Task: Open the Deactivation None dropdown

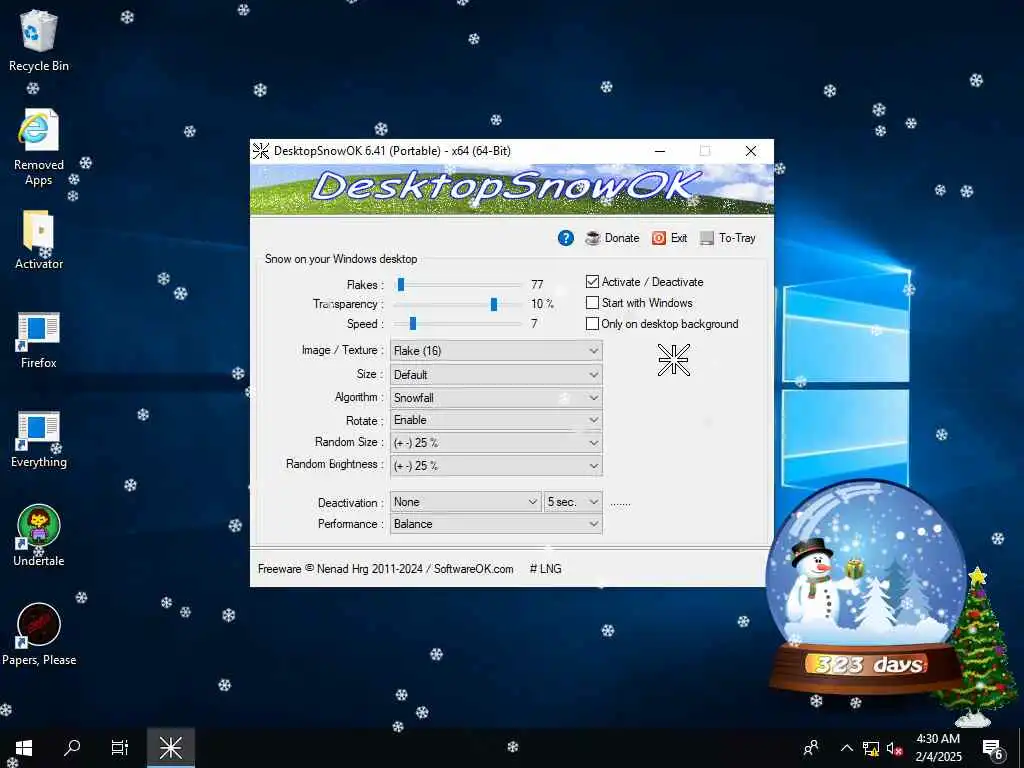Action: [x=466, y=502]
